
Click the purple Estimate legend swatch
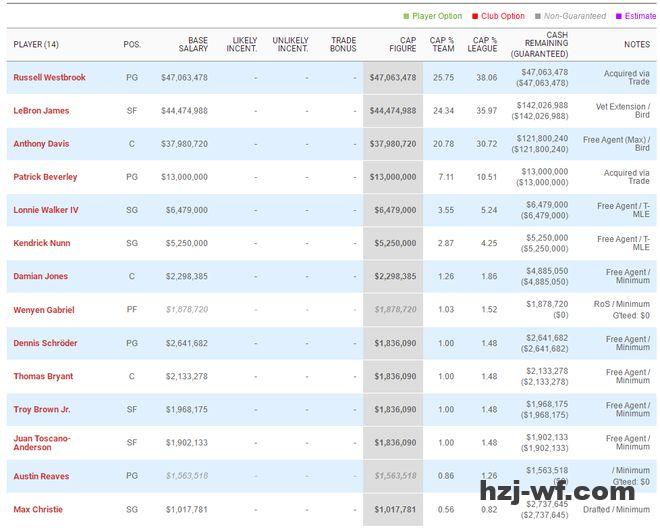pos(620,16)
